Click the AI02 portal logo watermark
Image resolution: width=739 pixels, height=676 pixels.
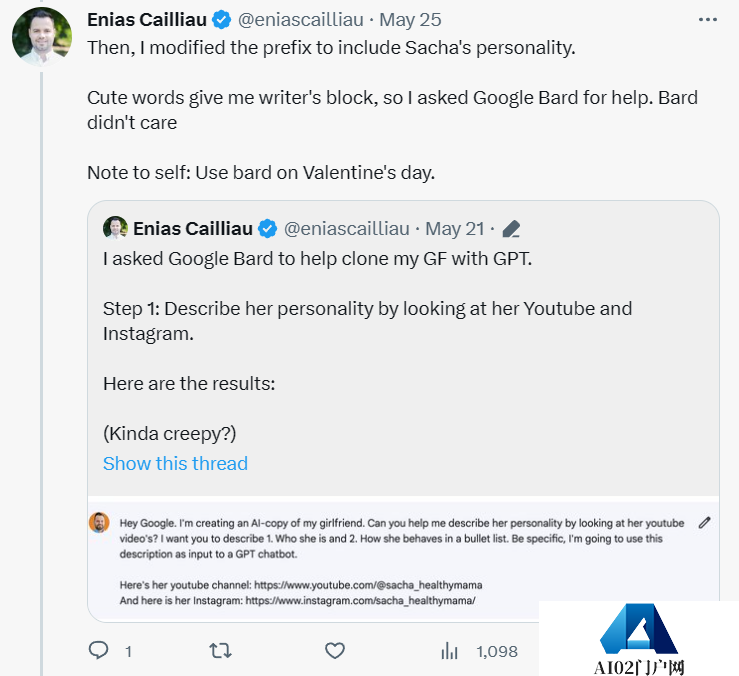click(x=639, y=638)
